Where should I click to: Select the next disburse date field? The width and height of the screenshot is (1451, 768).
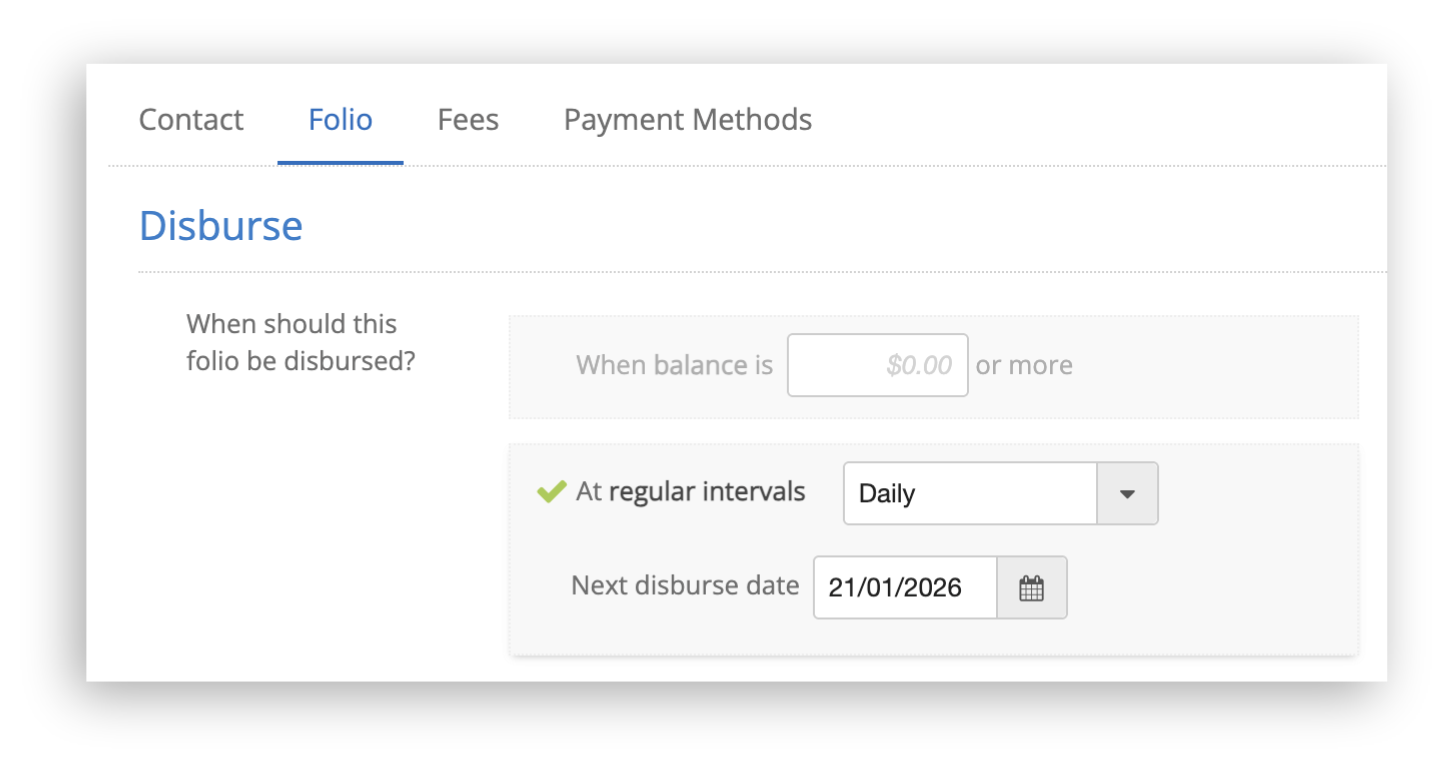click(904, 588)
